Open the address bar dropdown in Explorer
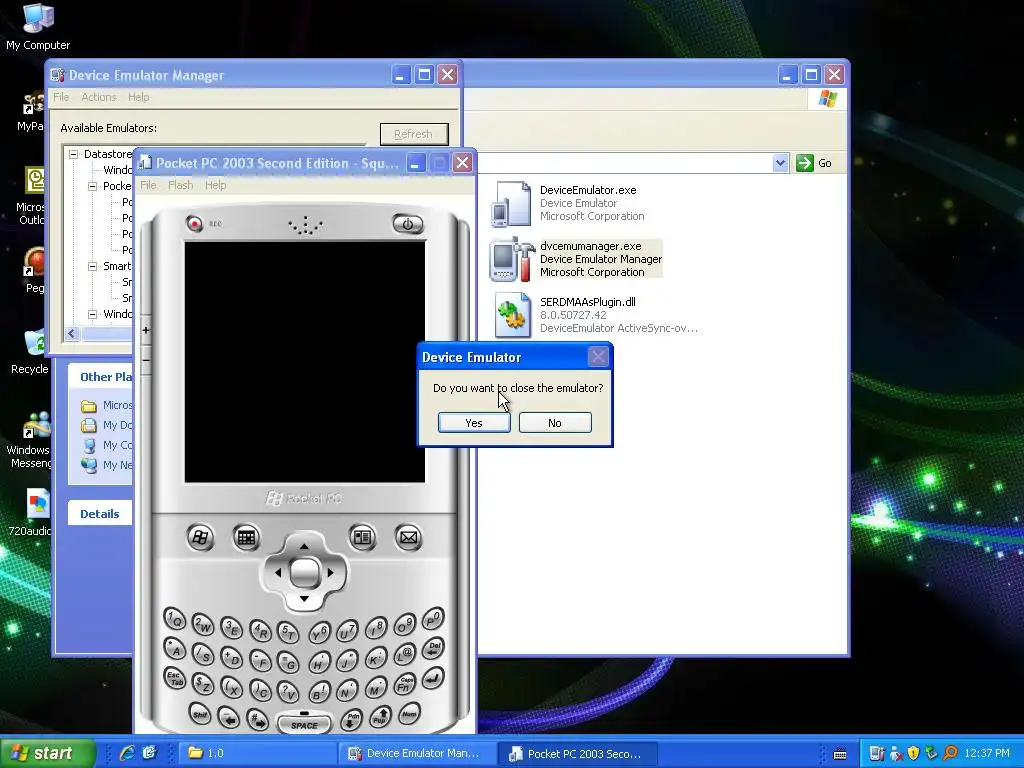This screenshot has height=768, width=1024. click(780, 163)
